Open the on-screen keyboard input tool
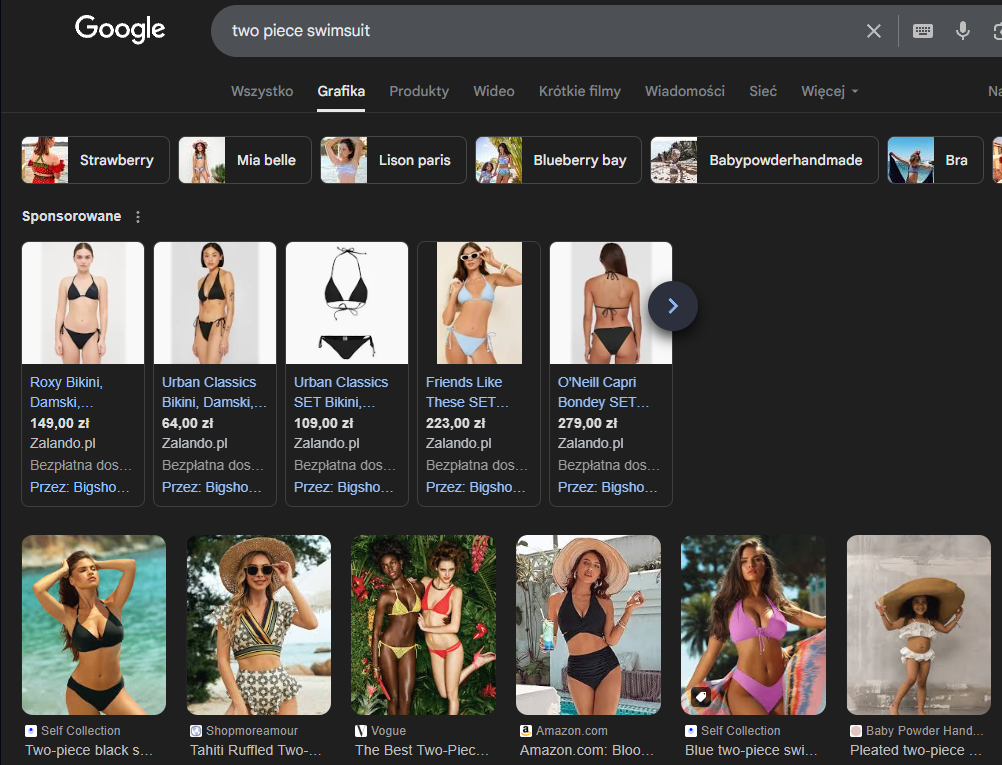 pos(923,31)
